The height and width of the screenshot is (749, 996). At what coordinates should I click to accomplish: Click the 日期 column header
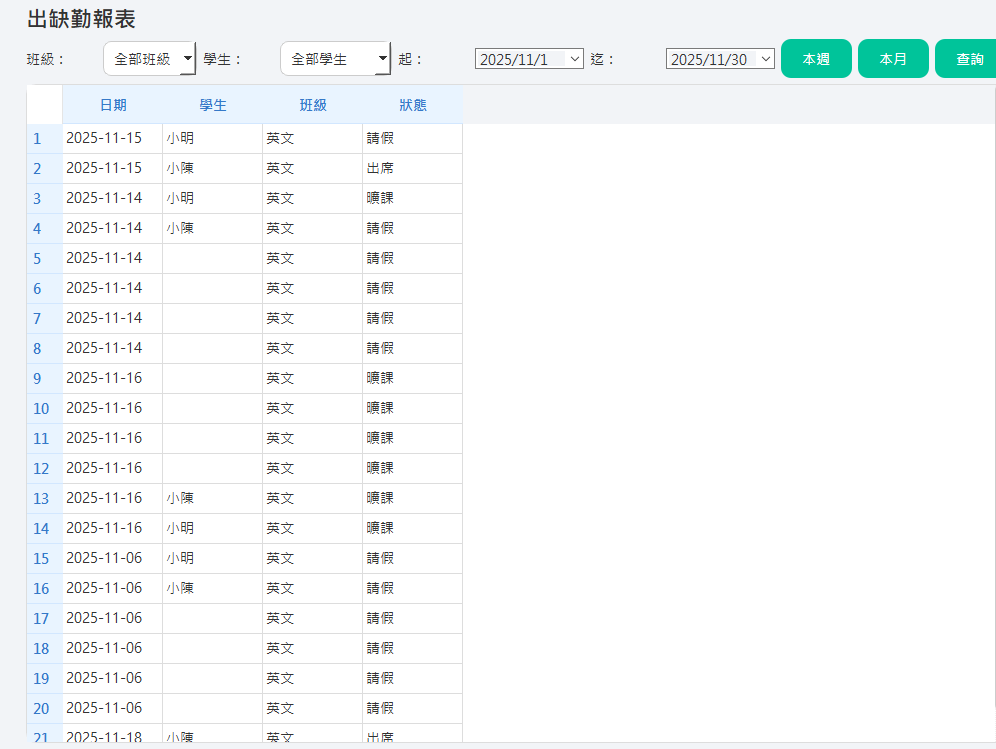[113, 104]
